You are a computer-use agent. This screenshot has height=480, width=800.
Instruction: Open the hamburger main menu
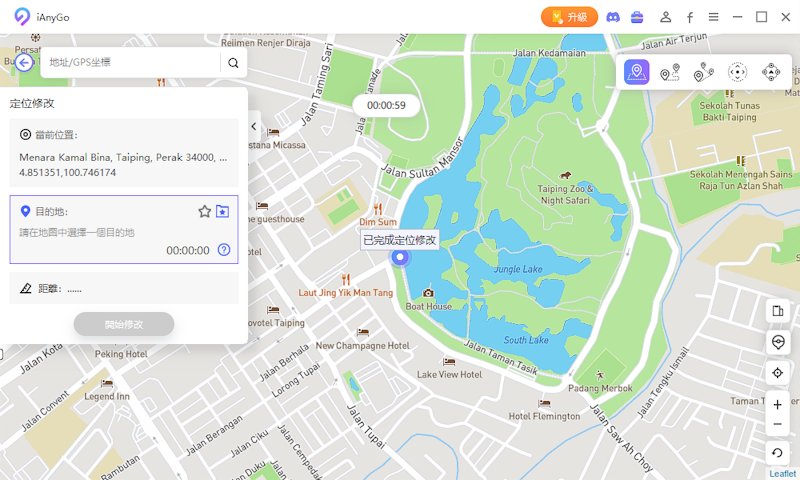713,17
